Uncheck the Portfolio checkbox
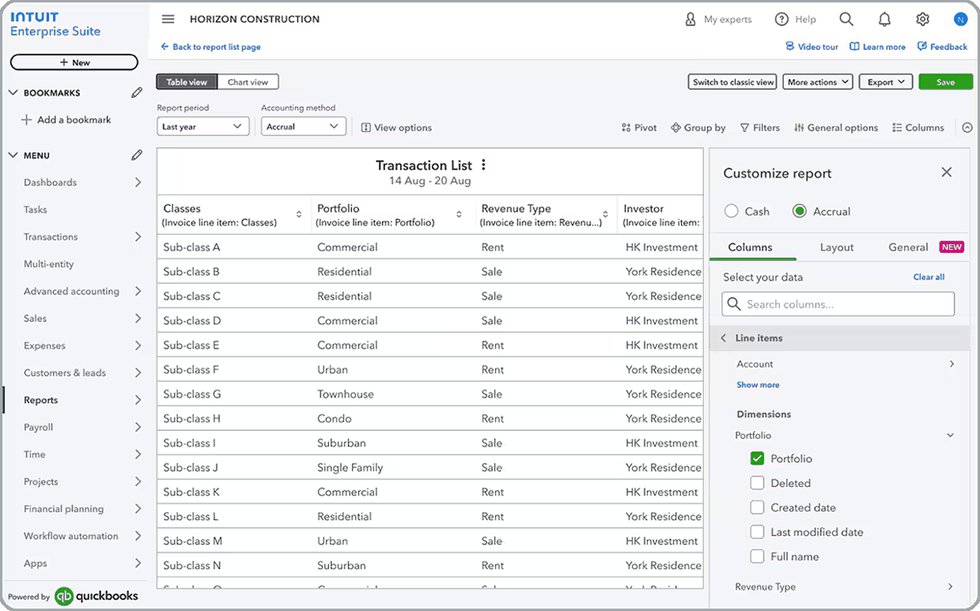This screenshot has height=611, width=980. click(757, 459)
